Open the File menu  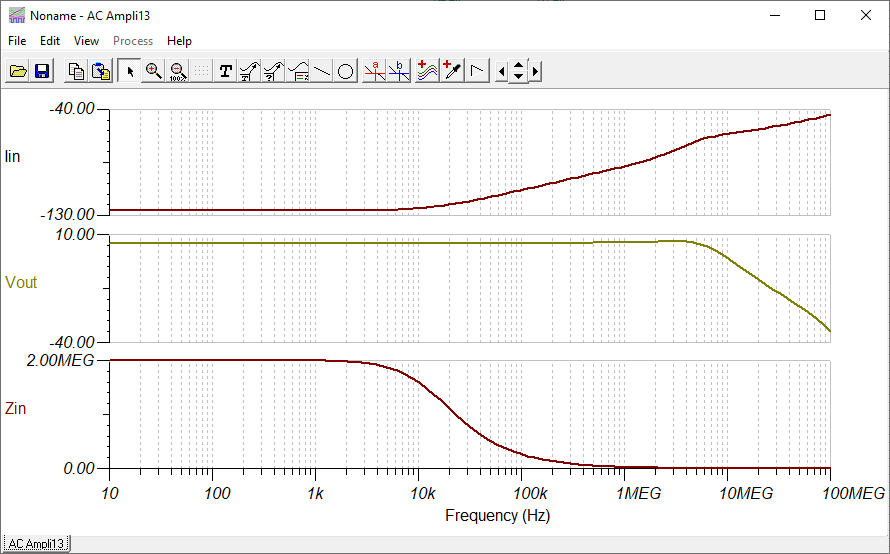(x=17, y=41)
